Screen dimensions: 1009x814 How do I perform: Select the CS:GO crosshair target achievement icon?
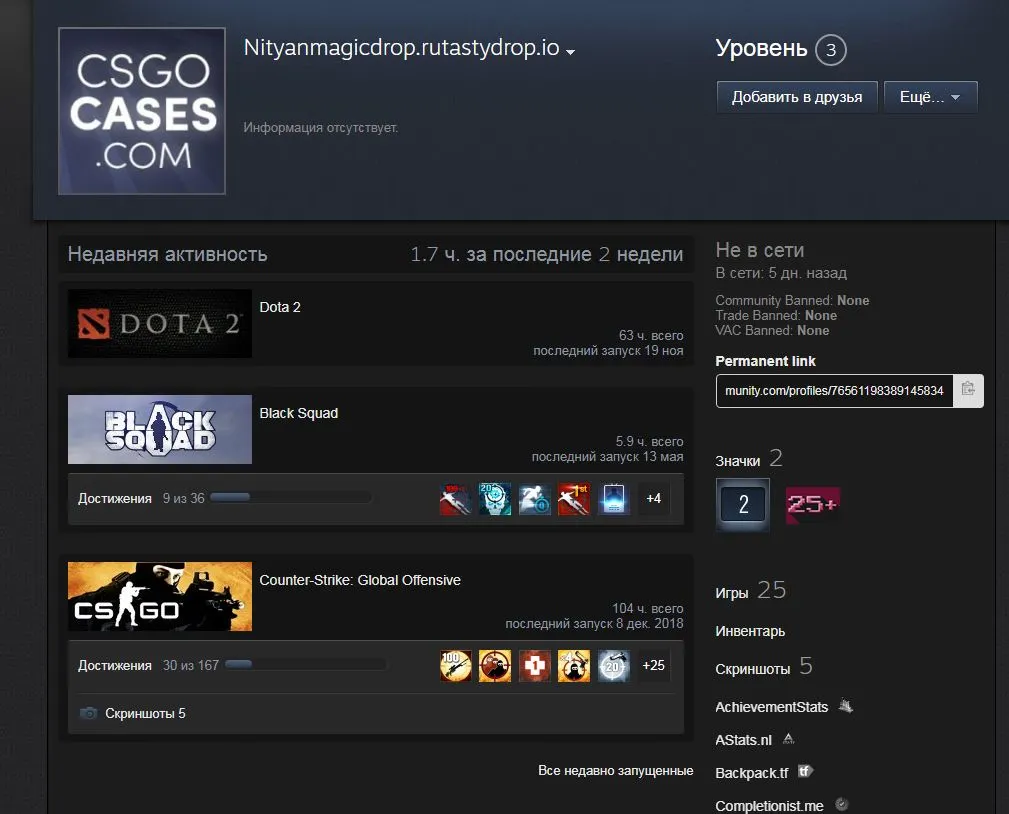(x=495, y=666)
